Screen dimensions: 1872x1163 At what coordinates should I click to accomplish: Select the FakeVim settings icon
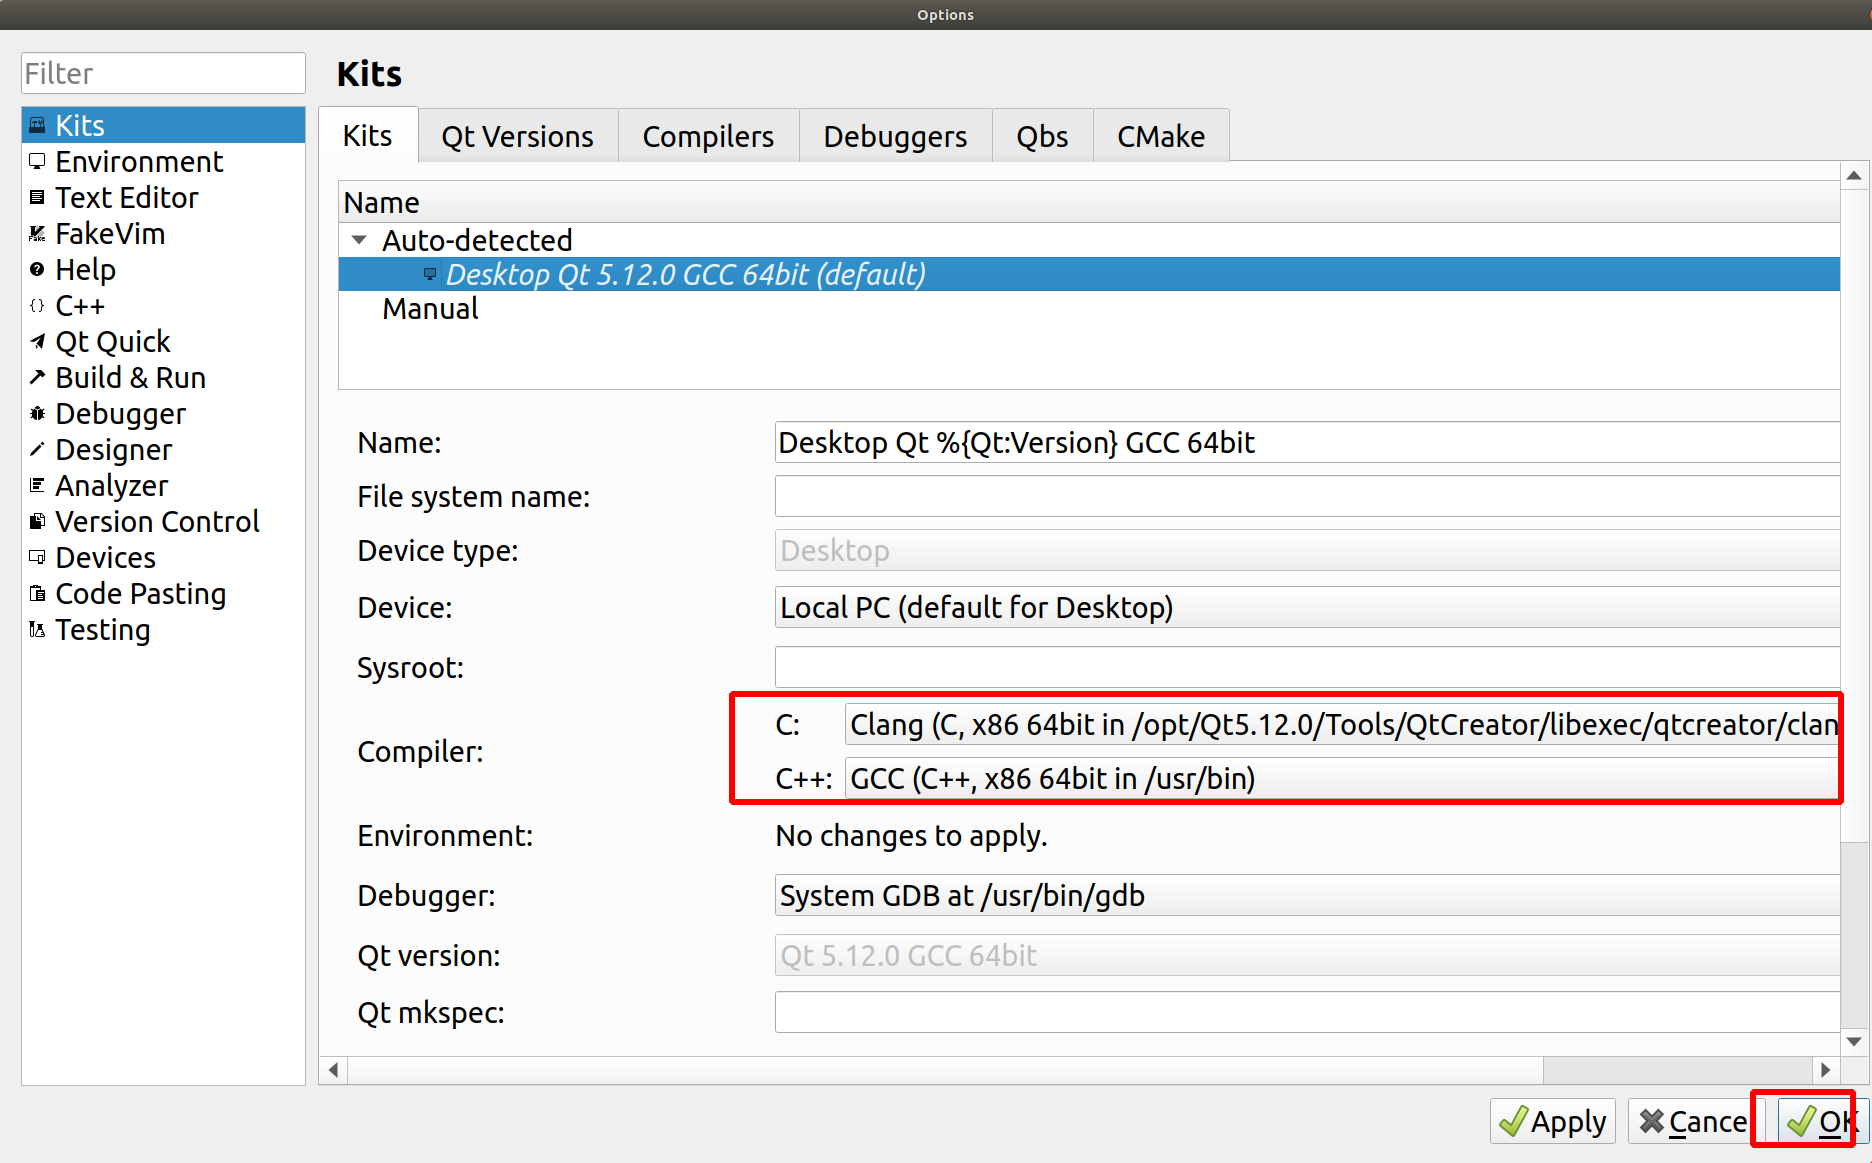click(37, 233)
